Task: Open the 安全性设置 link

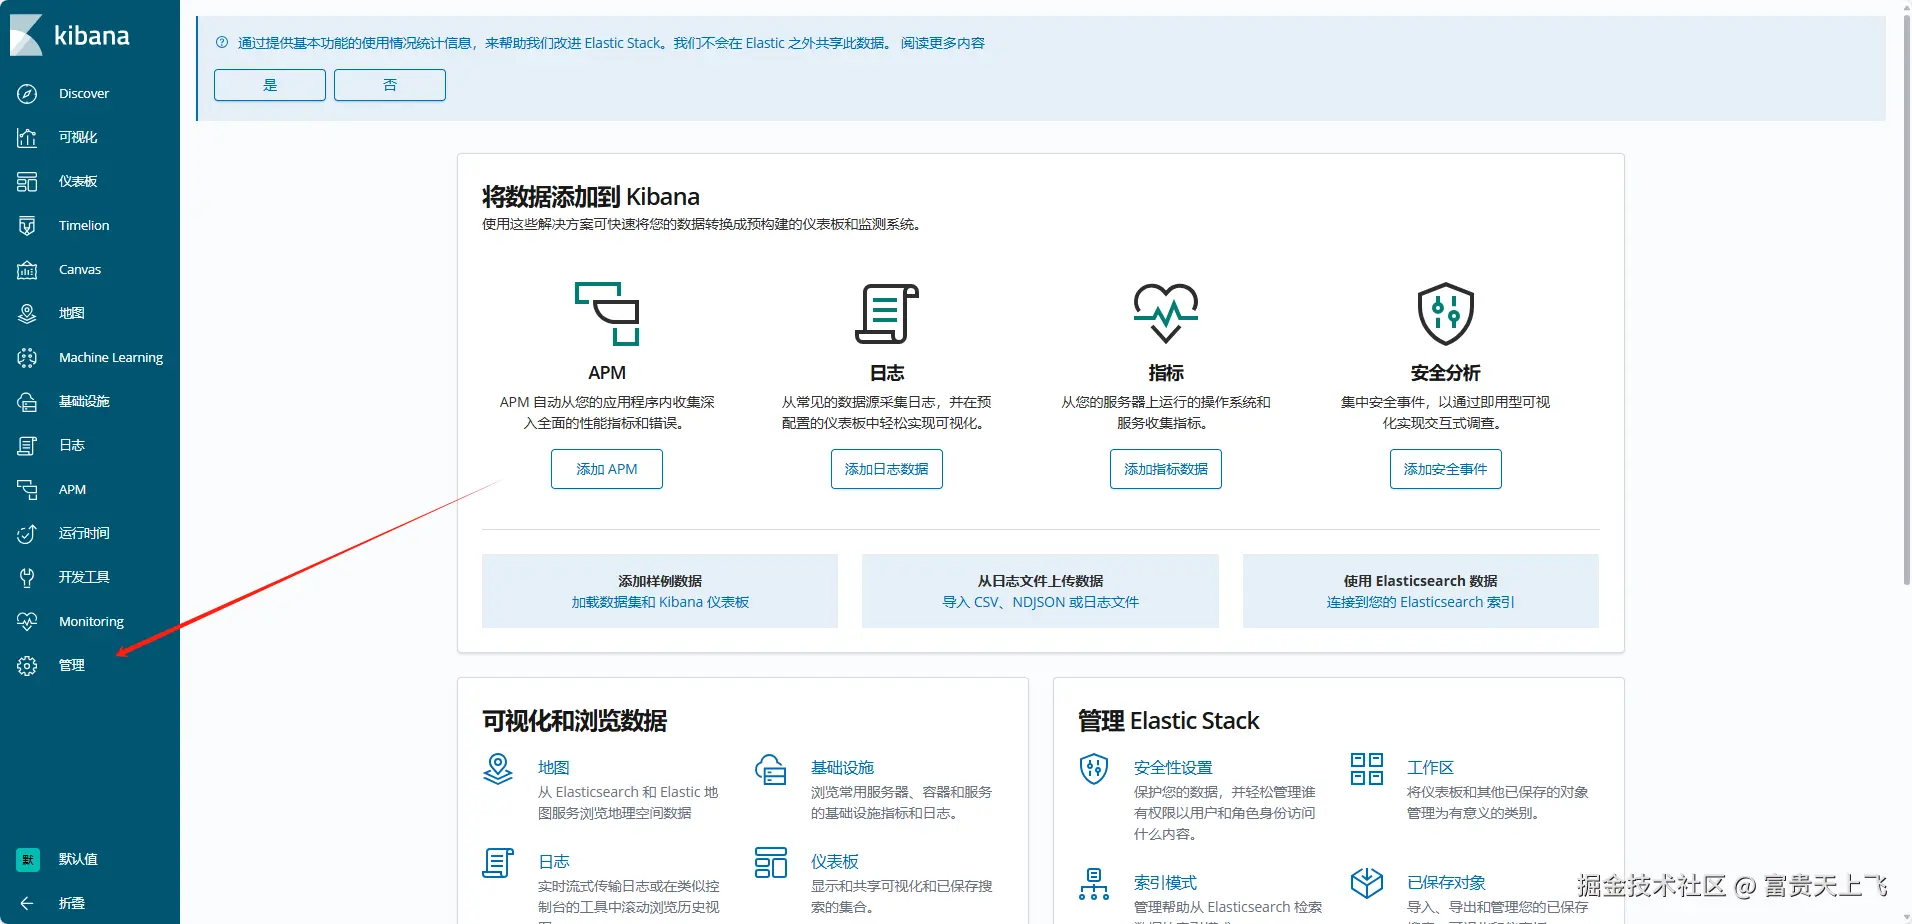Action: click(1173, 768)
